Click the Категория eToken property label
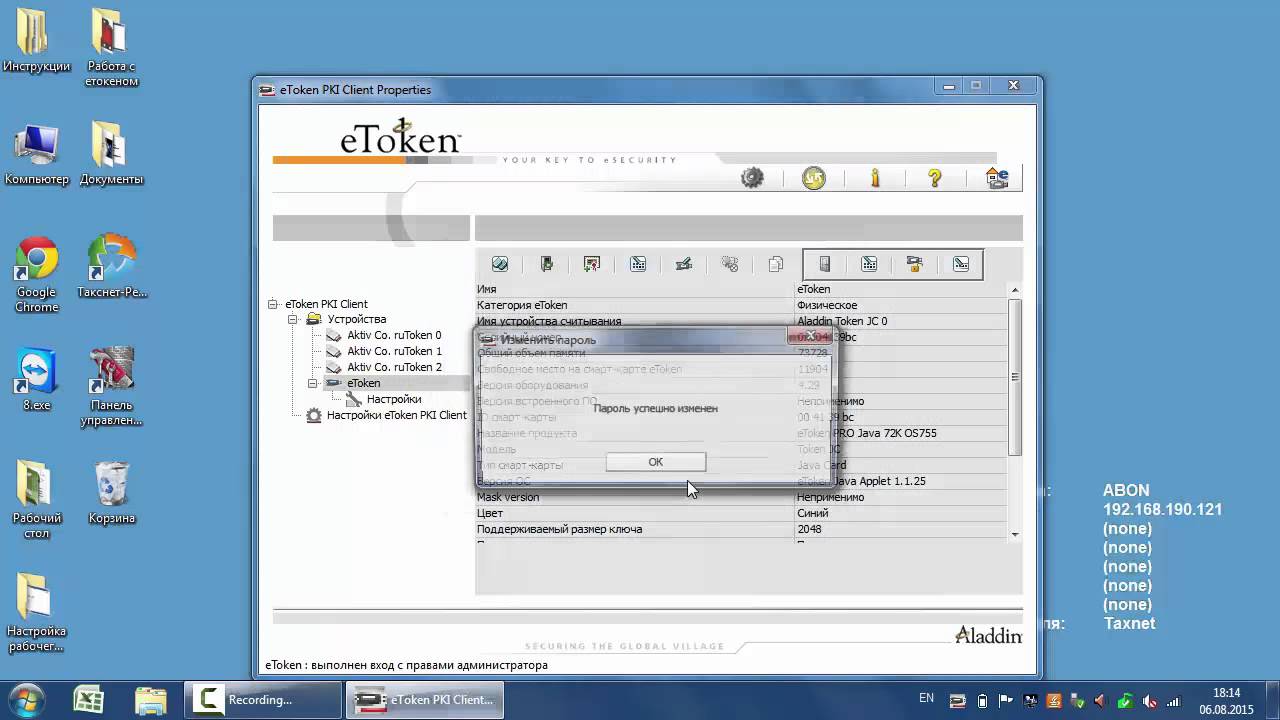Image resolution: width=1280 pixels, height=720 pixels. pyautogui.click(x=522, y=305)
